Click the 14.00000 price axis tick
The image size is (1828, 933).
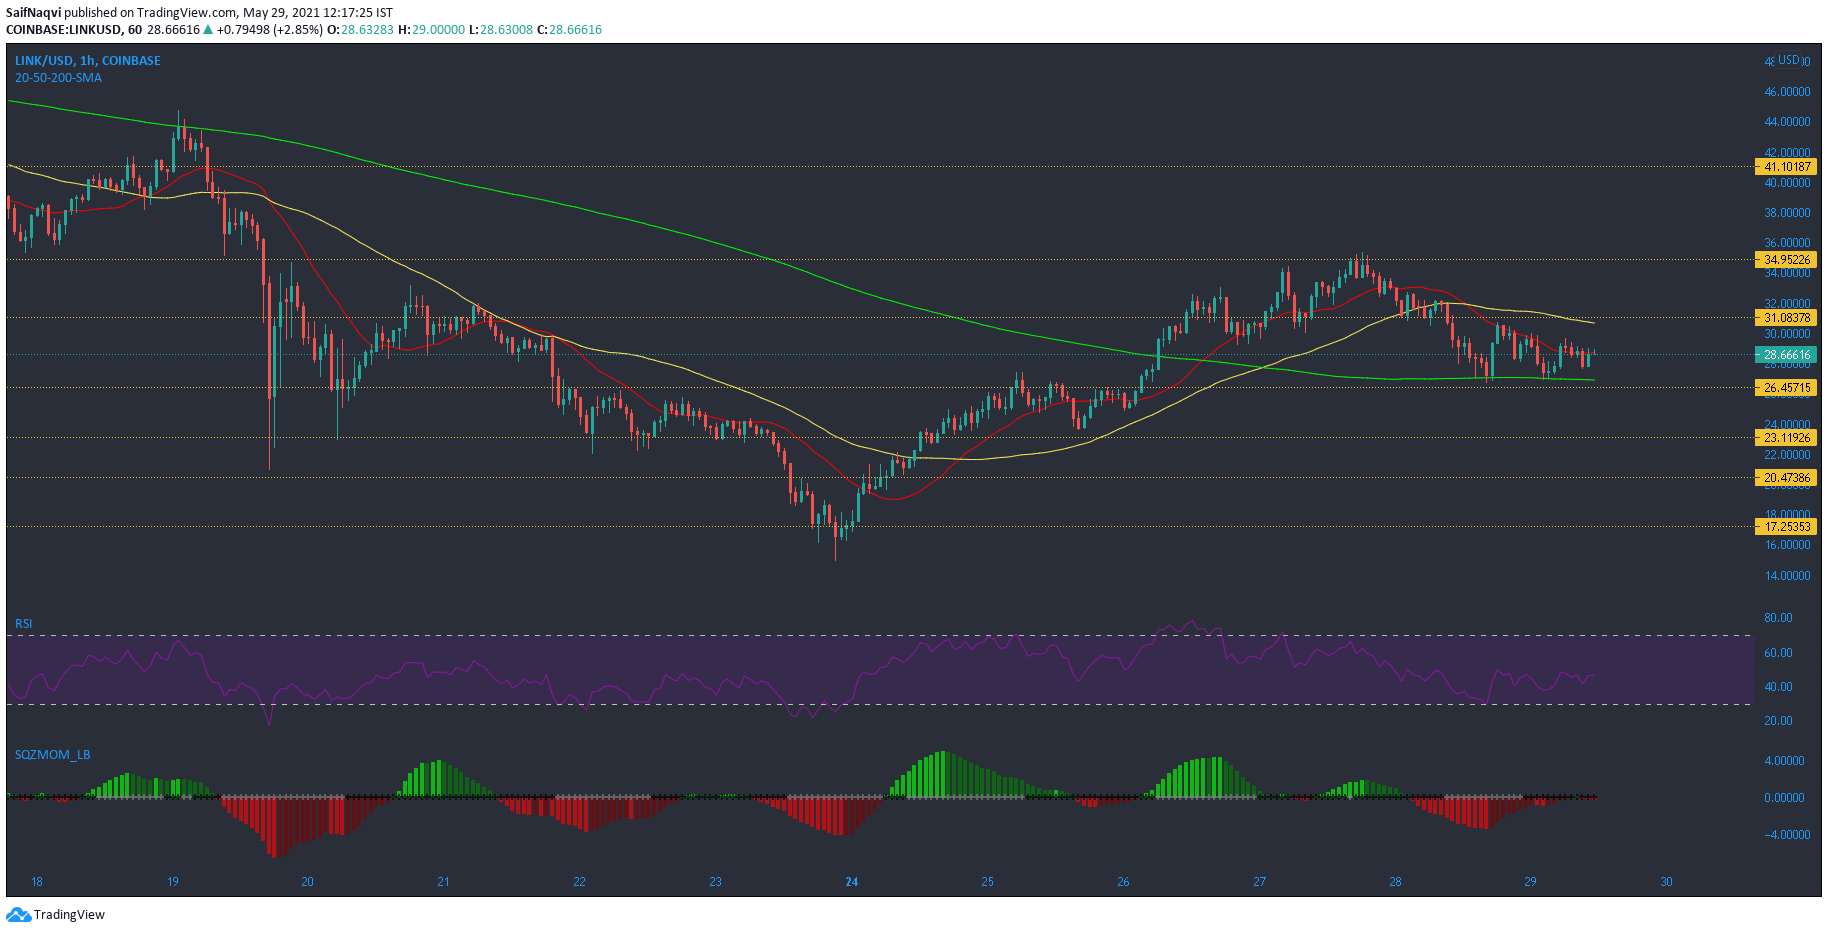tap(1787, 576)
